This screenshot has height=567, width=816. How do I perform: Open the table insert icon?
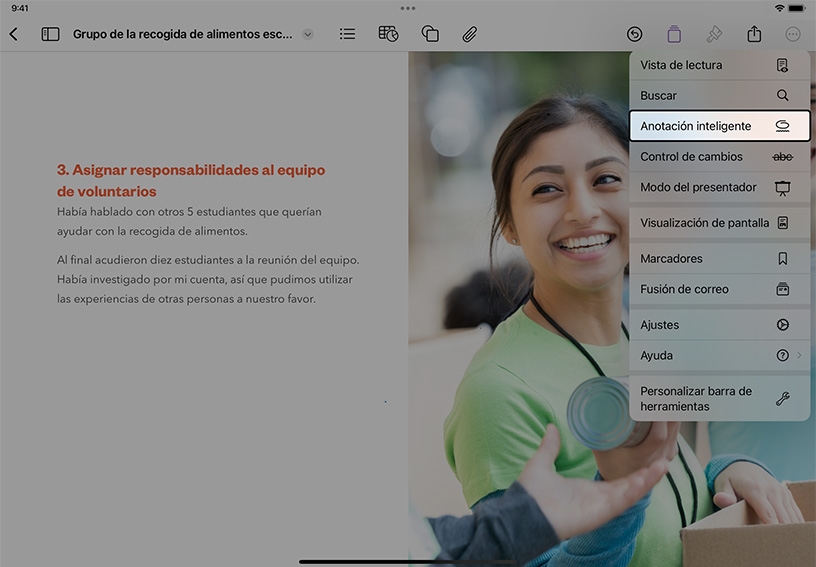point(388,34)
